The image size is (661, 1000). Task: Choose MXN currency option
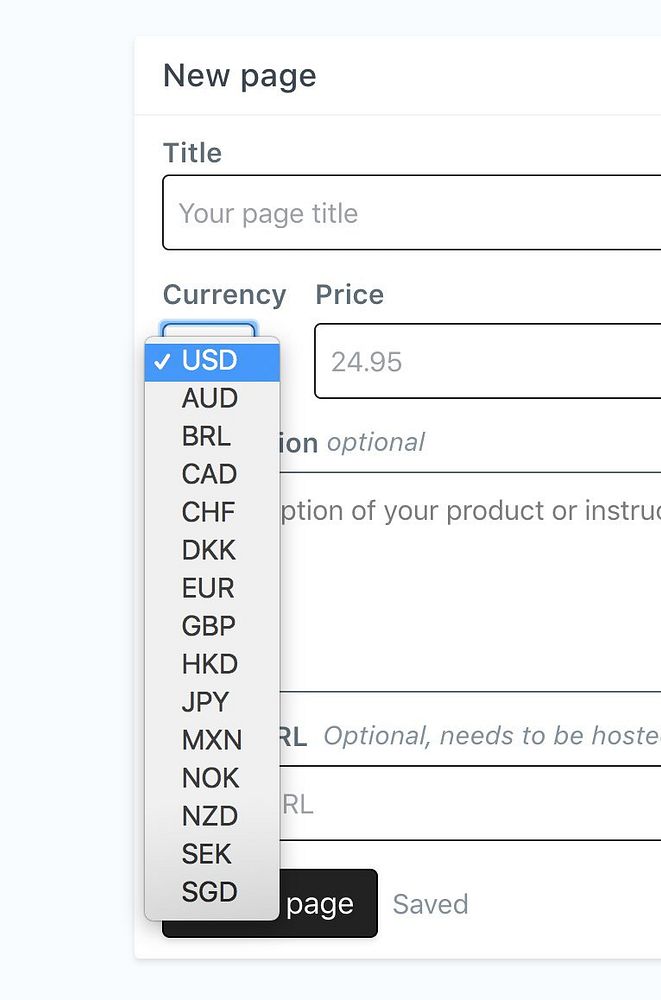pyautogui.click(x=212, y=740)
